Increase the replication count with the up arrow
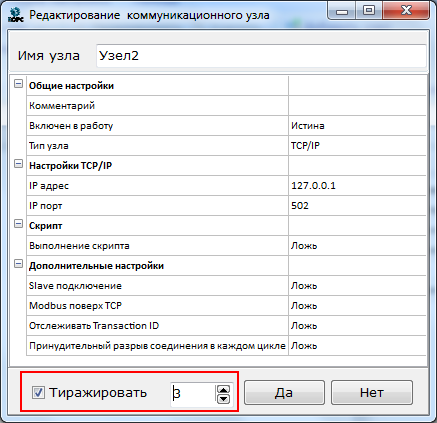Screen dimensions: 437x423 pos(223,389)
